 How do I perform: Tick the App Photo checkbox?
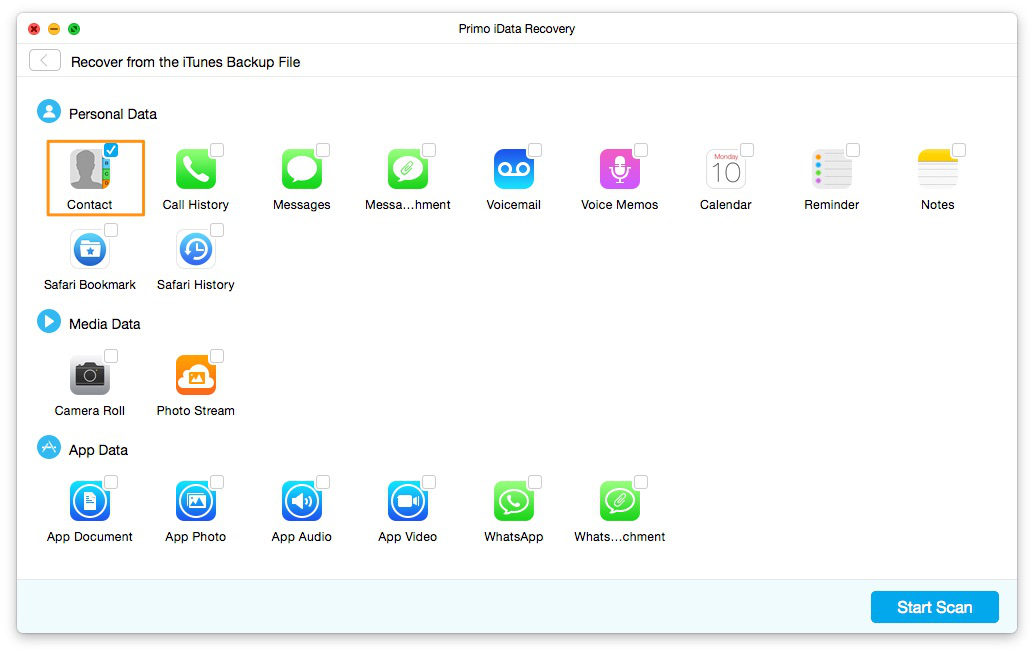(217, 482)
